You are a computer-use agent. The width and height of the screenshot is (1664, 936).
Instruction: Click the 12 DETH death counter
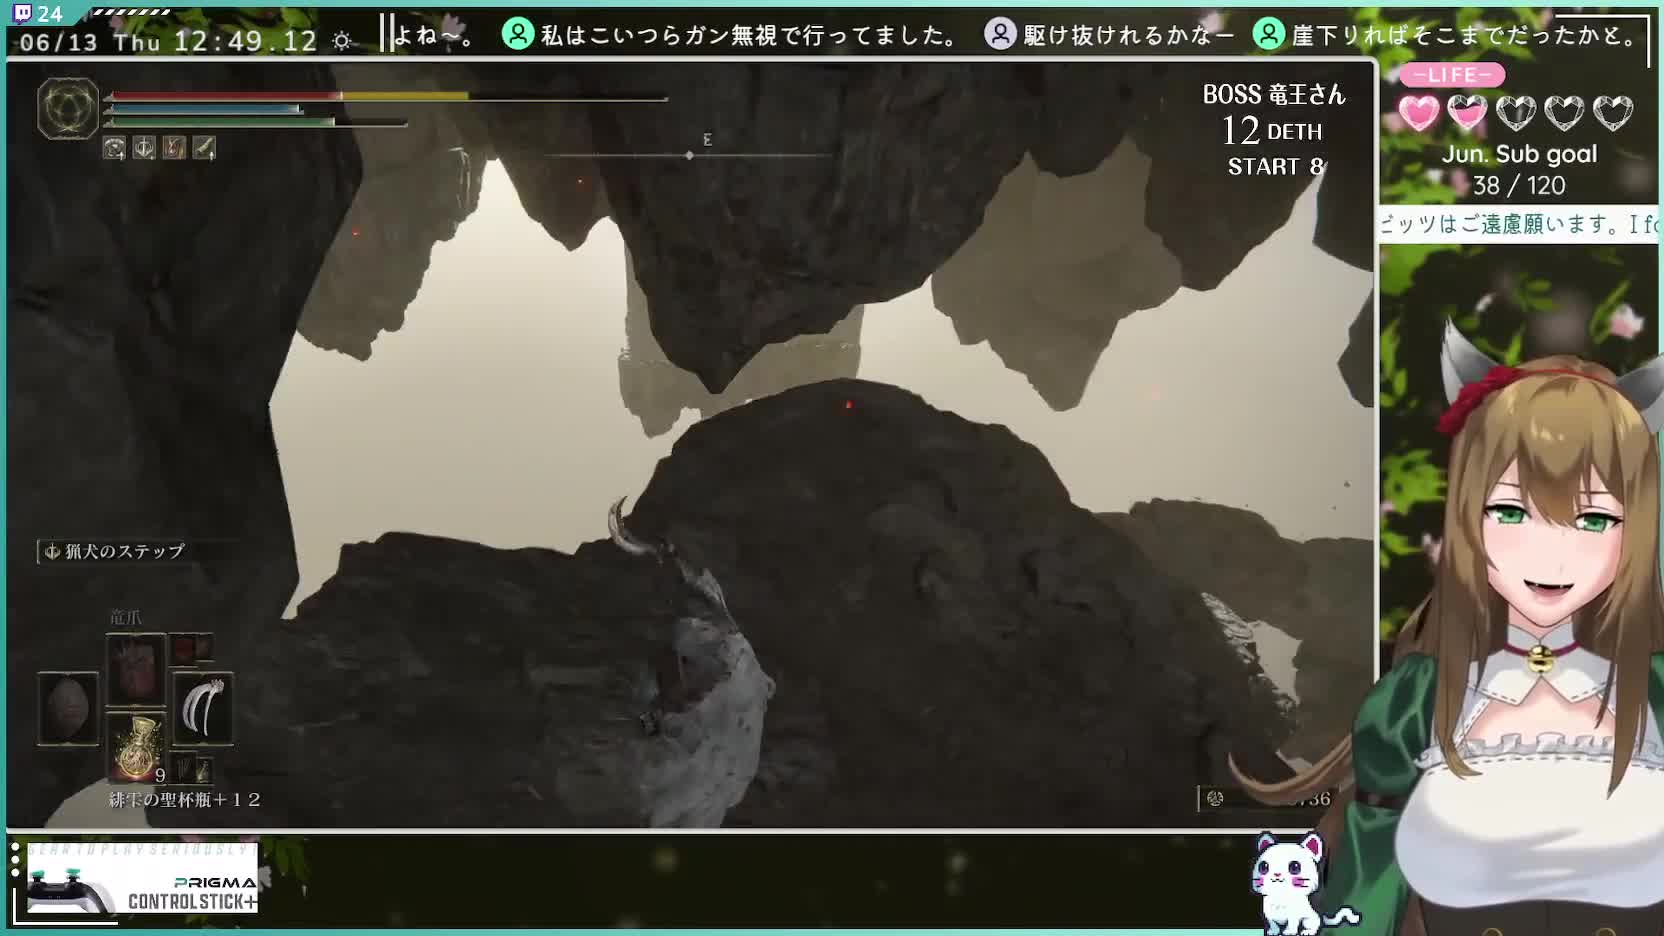(1272, 131)
